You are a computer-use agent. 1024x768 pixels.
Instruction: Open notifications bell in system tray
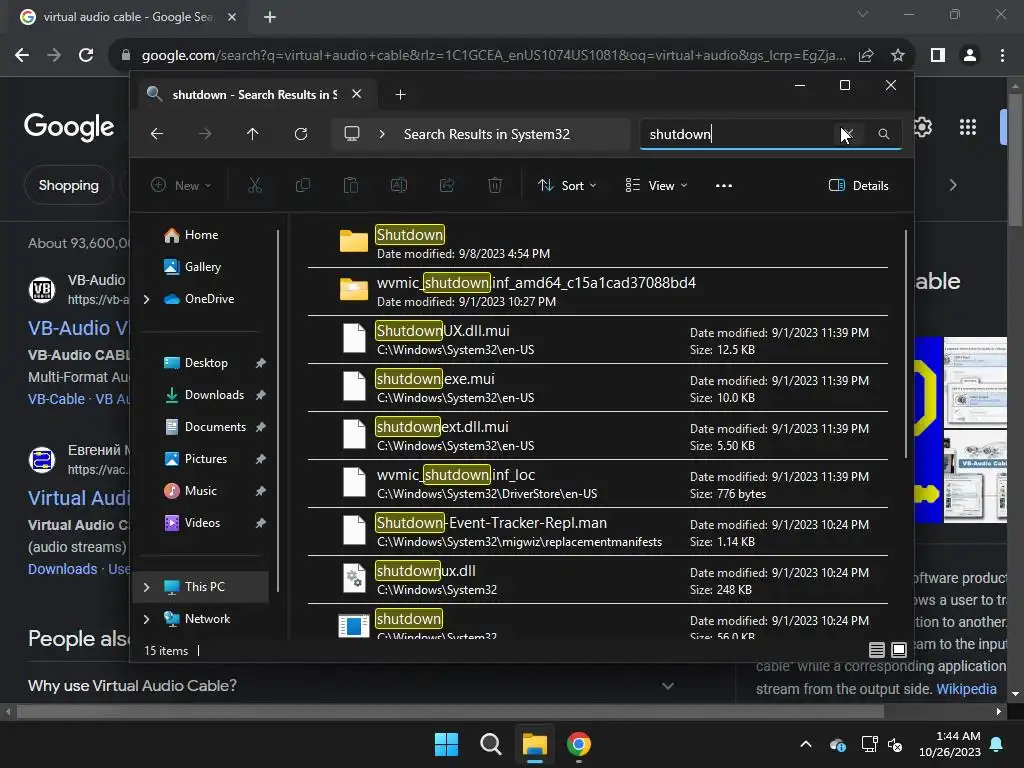click(997, 744)
